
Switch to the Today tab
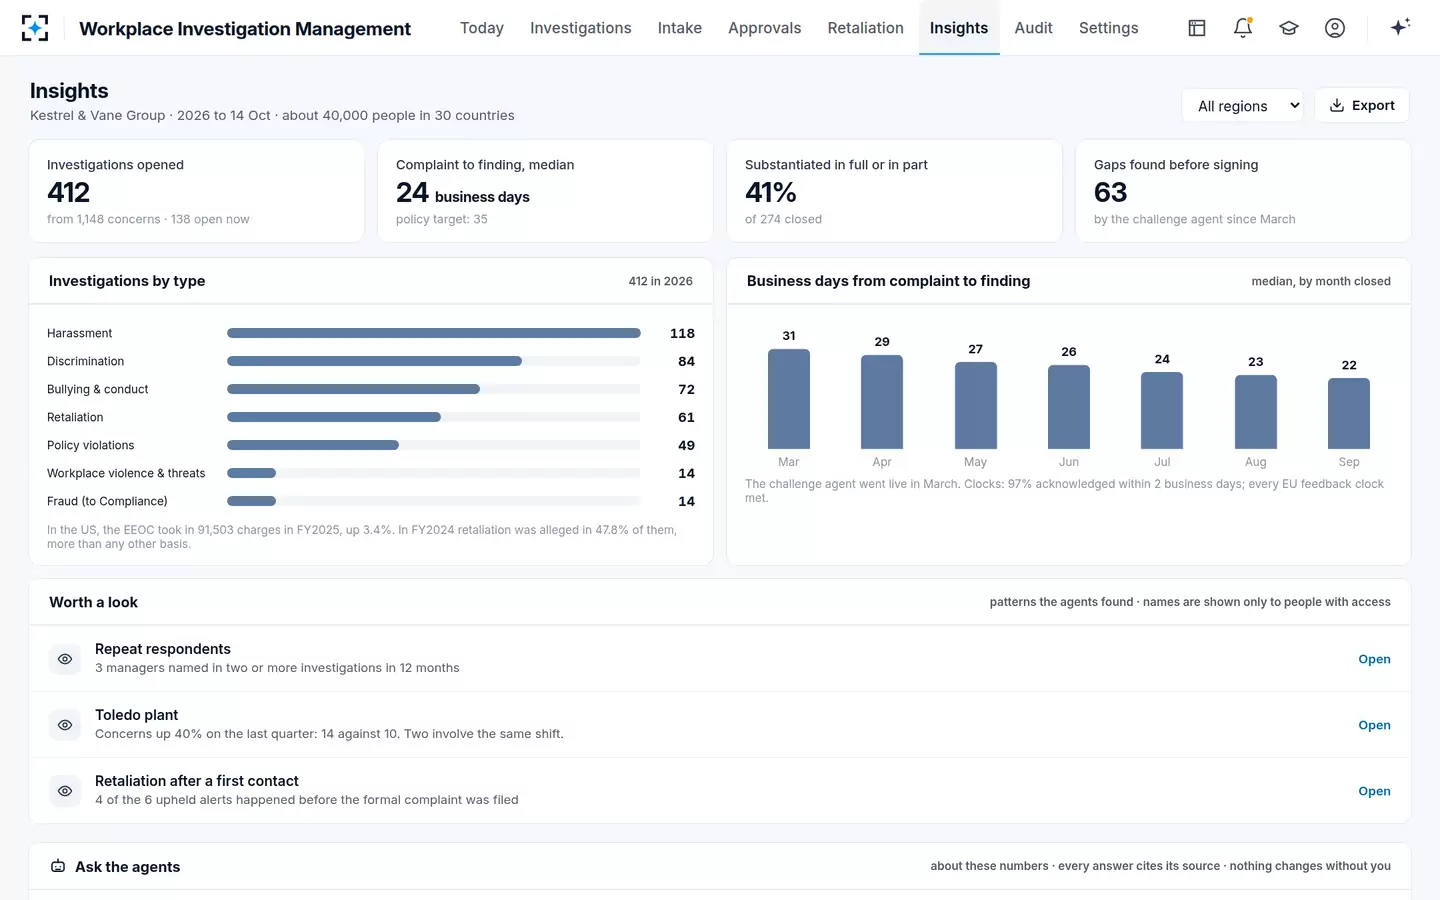coord(482,28)
